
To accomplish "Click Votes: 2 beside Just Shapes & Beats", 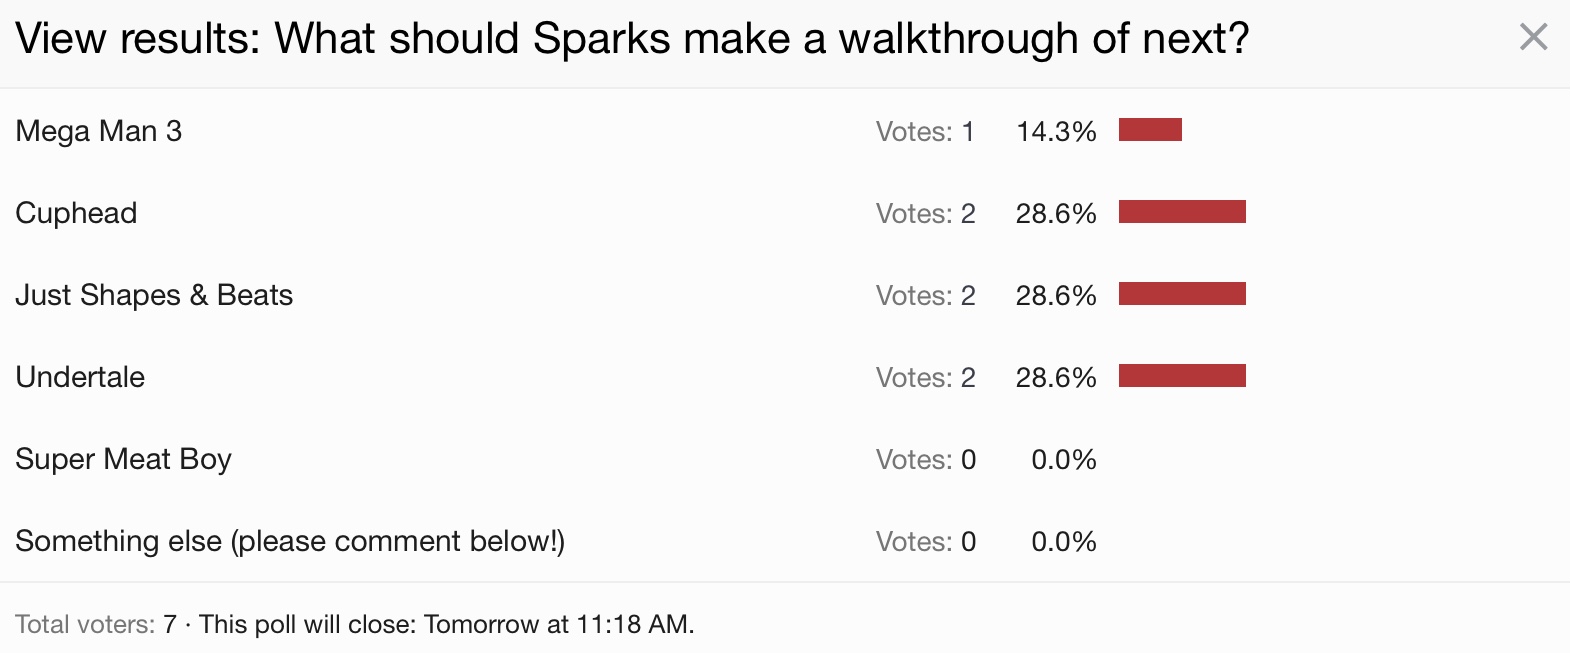I will tap(926, 296).
